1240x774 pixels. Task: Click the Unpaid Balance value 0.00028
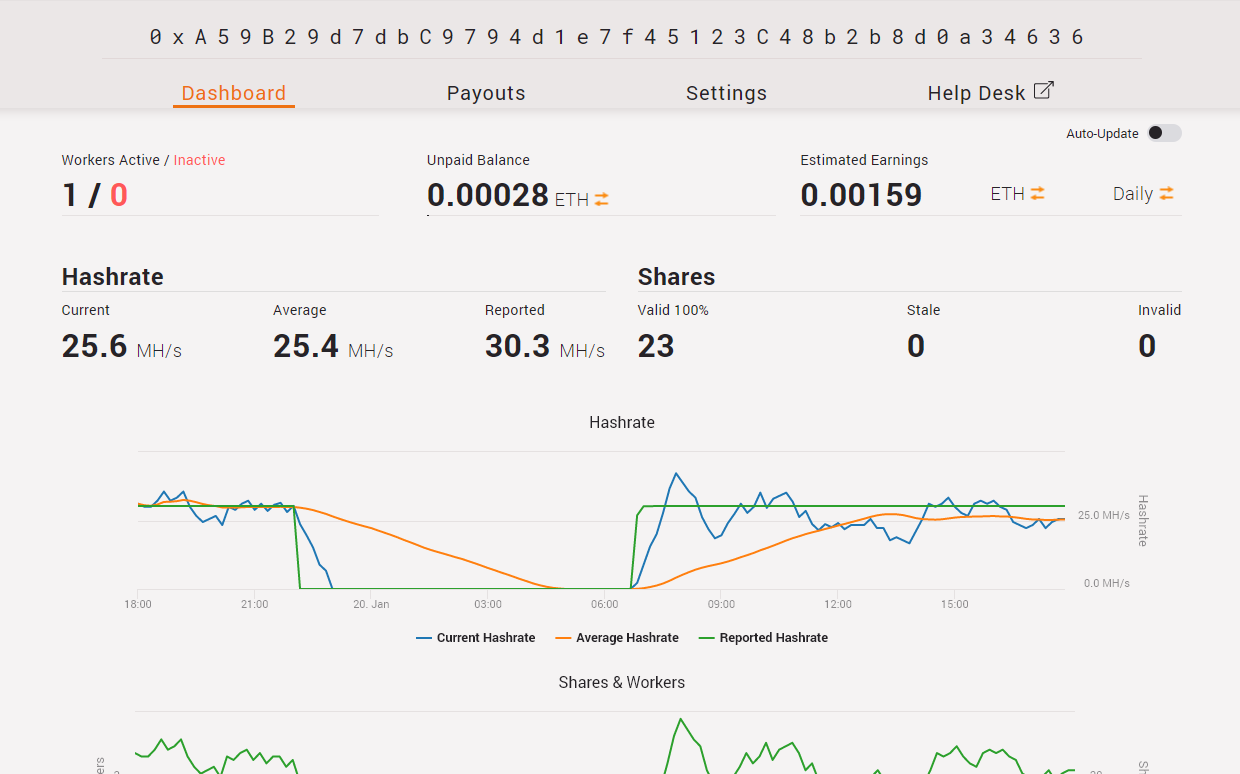(x=488, y=195)
